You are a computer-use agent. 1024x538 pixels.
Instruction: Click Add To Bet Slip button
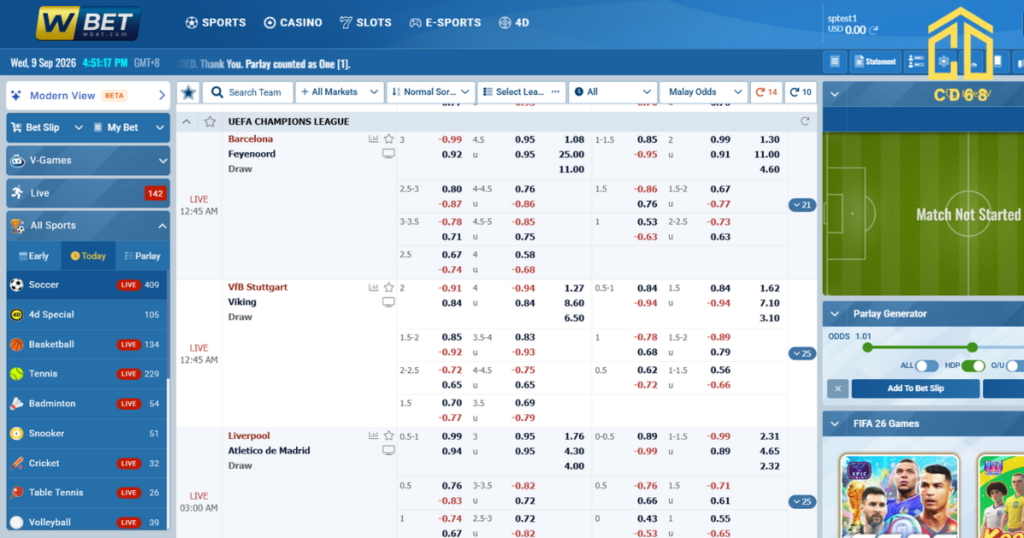916,388
